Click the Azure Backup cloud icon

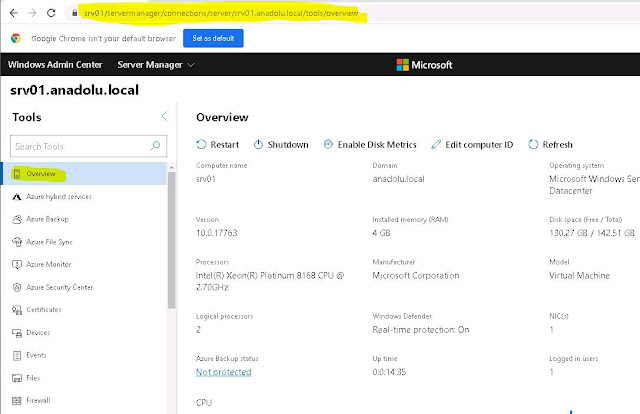(x=17, y=220)
